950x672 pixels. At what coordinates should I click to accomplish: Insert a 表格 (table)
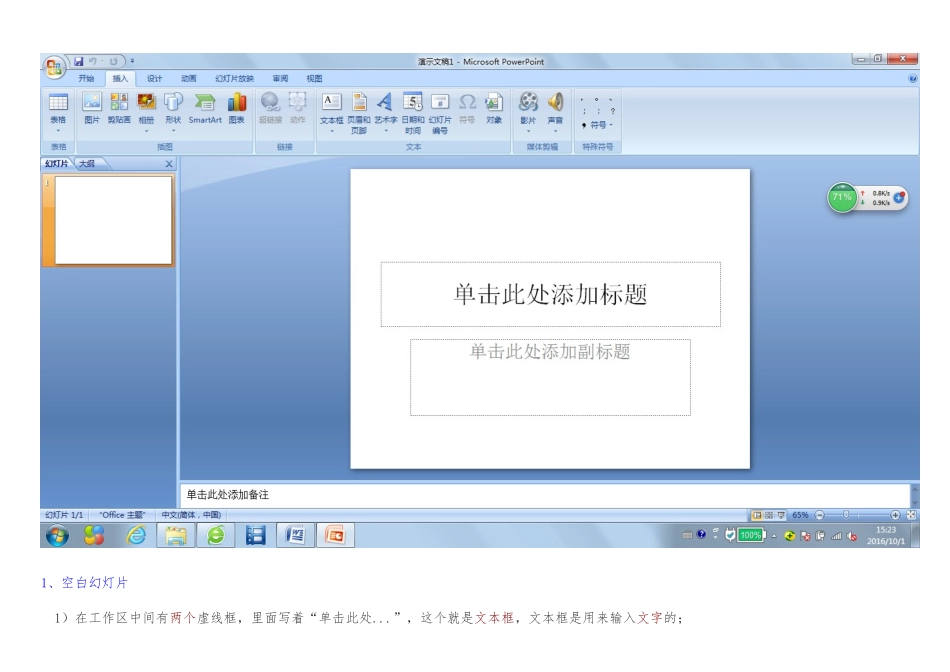[x=58, y=113]
